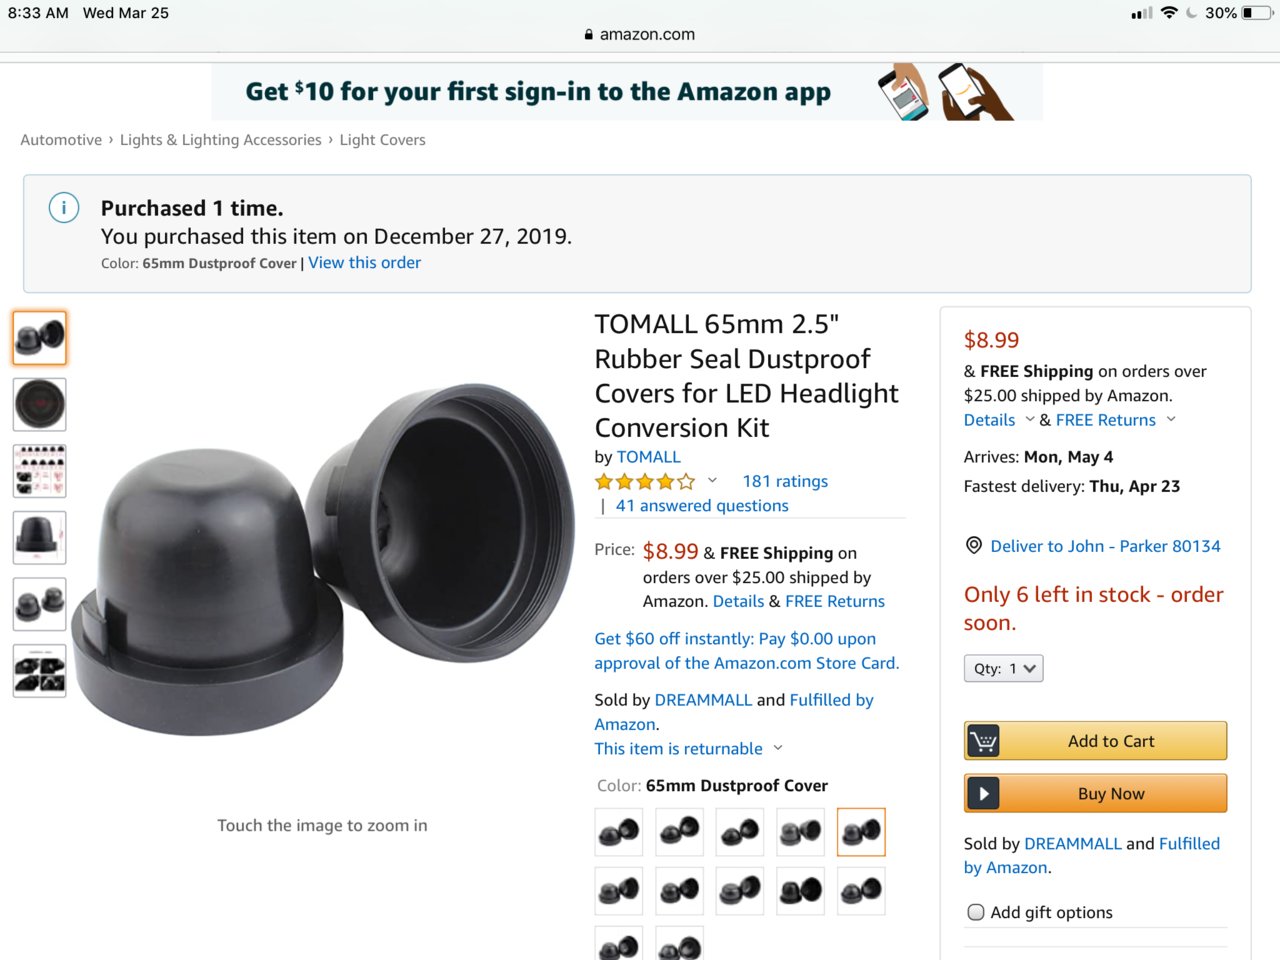Tap the battery indicator in status bar
The width and height of the screenshot is (1280, 960).
click(x=1256, y=13)
